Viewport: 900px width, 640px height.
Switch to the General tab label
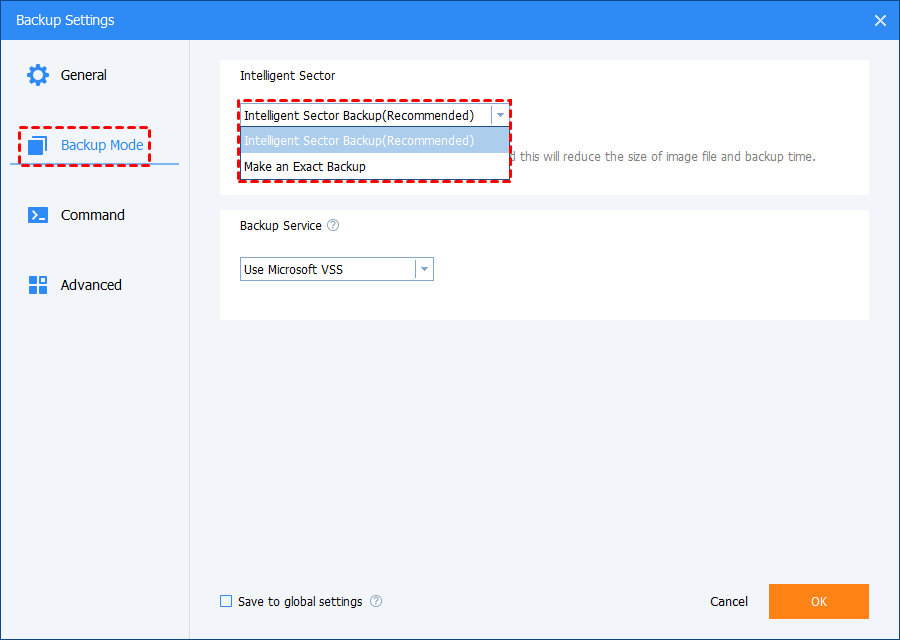click(x=84, y=75)
